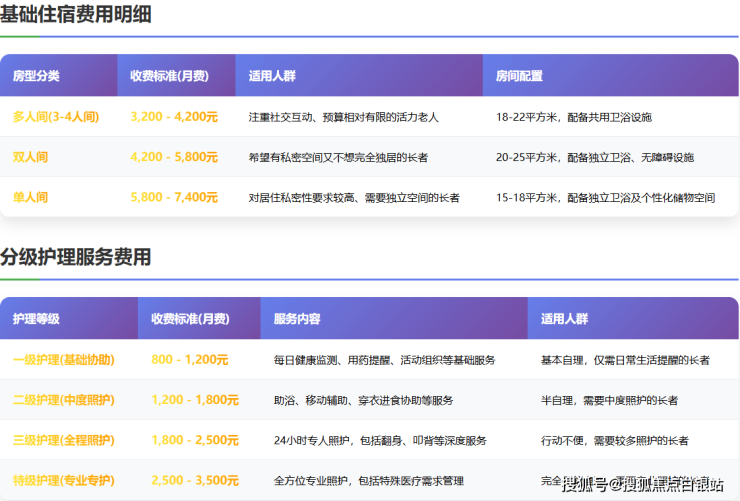Click the 18-22平方米 shared bathroom description
The height and width of the screenshot is (501, 740).
(x=573, y=117)
